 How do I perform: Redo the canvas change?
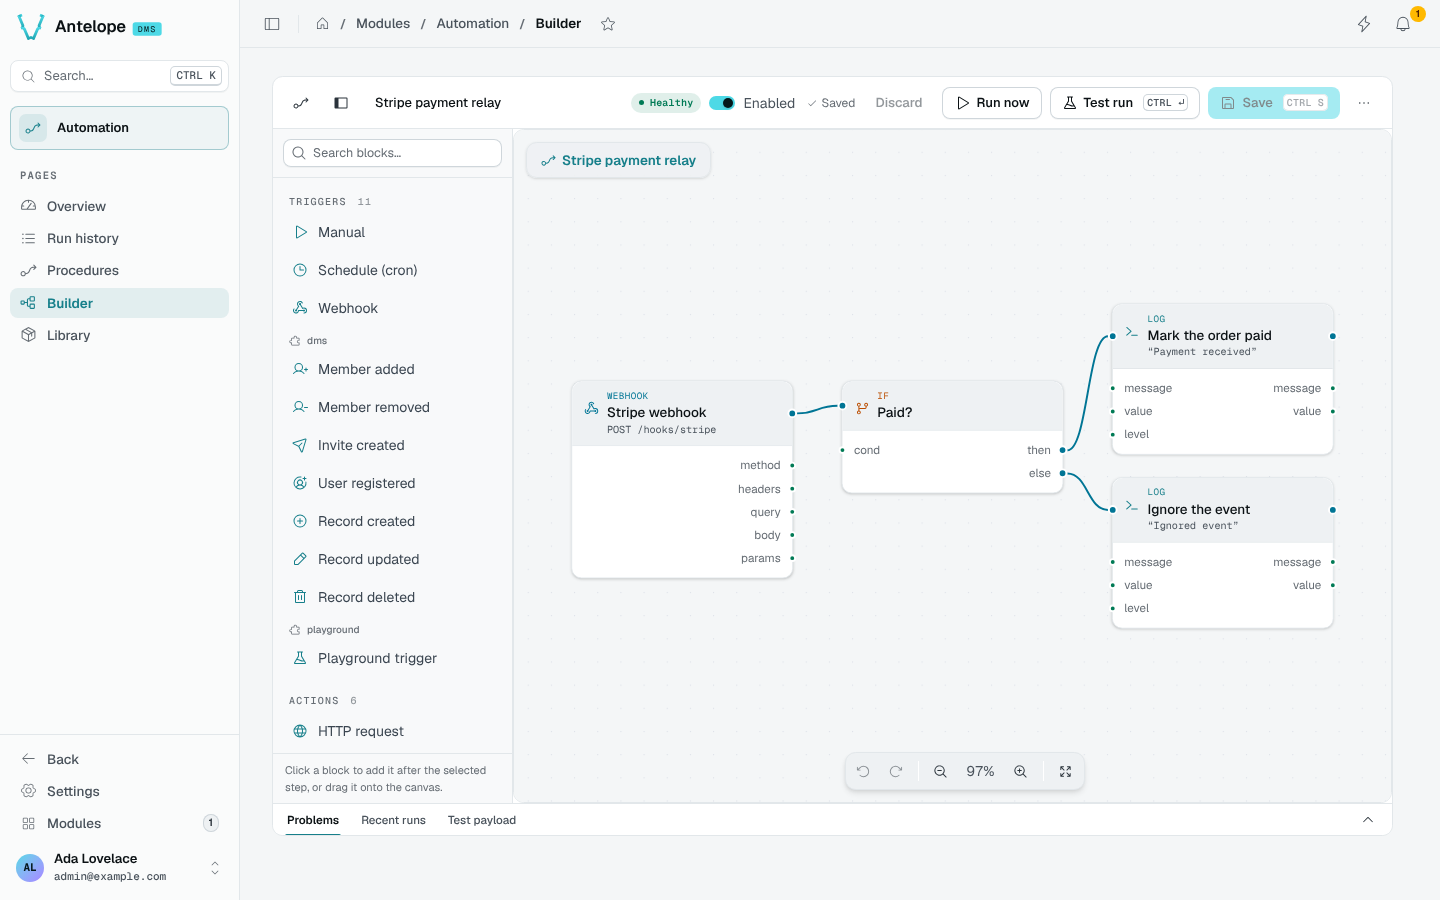(x=896, y=772)
